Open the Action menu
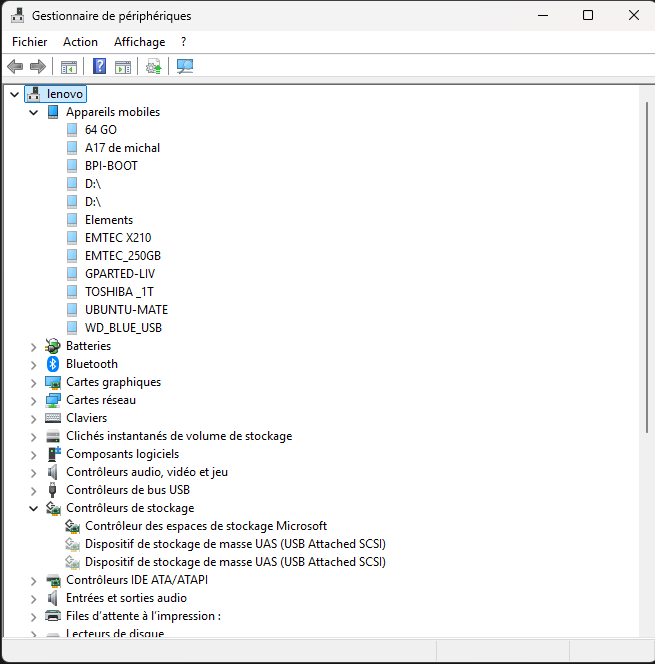The image size is (655, 664). 80,42
